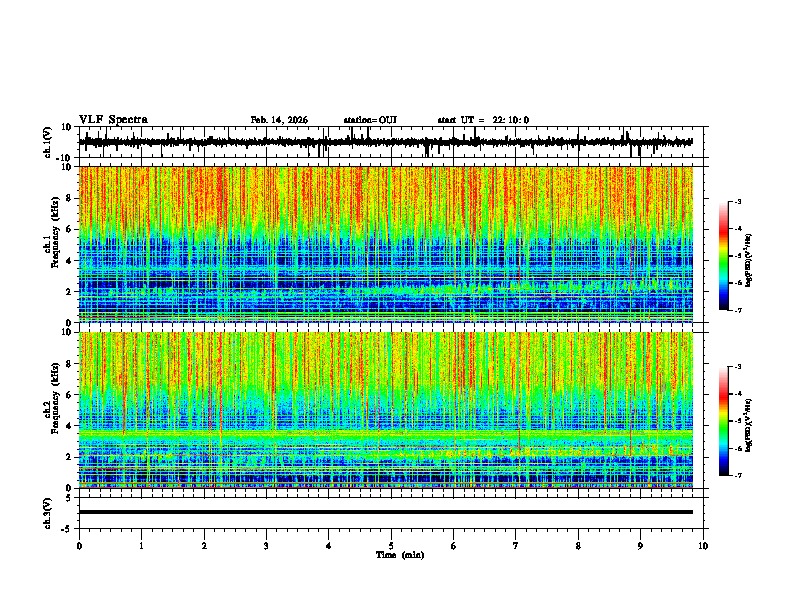This screenshot has width=792, height=612.
Task: Click time axis tick label "6"
Action: click(x=454, y=546)
